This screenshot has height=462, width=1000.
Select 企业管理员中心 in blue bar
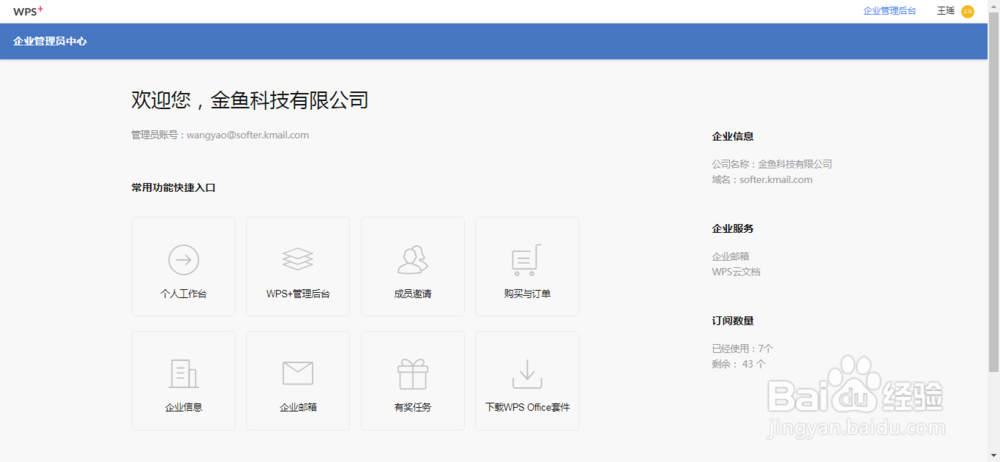pos(50,41)
